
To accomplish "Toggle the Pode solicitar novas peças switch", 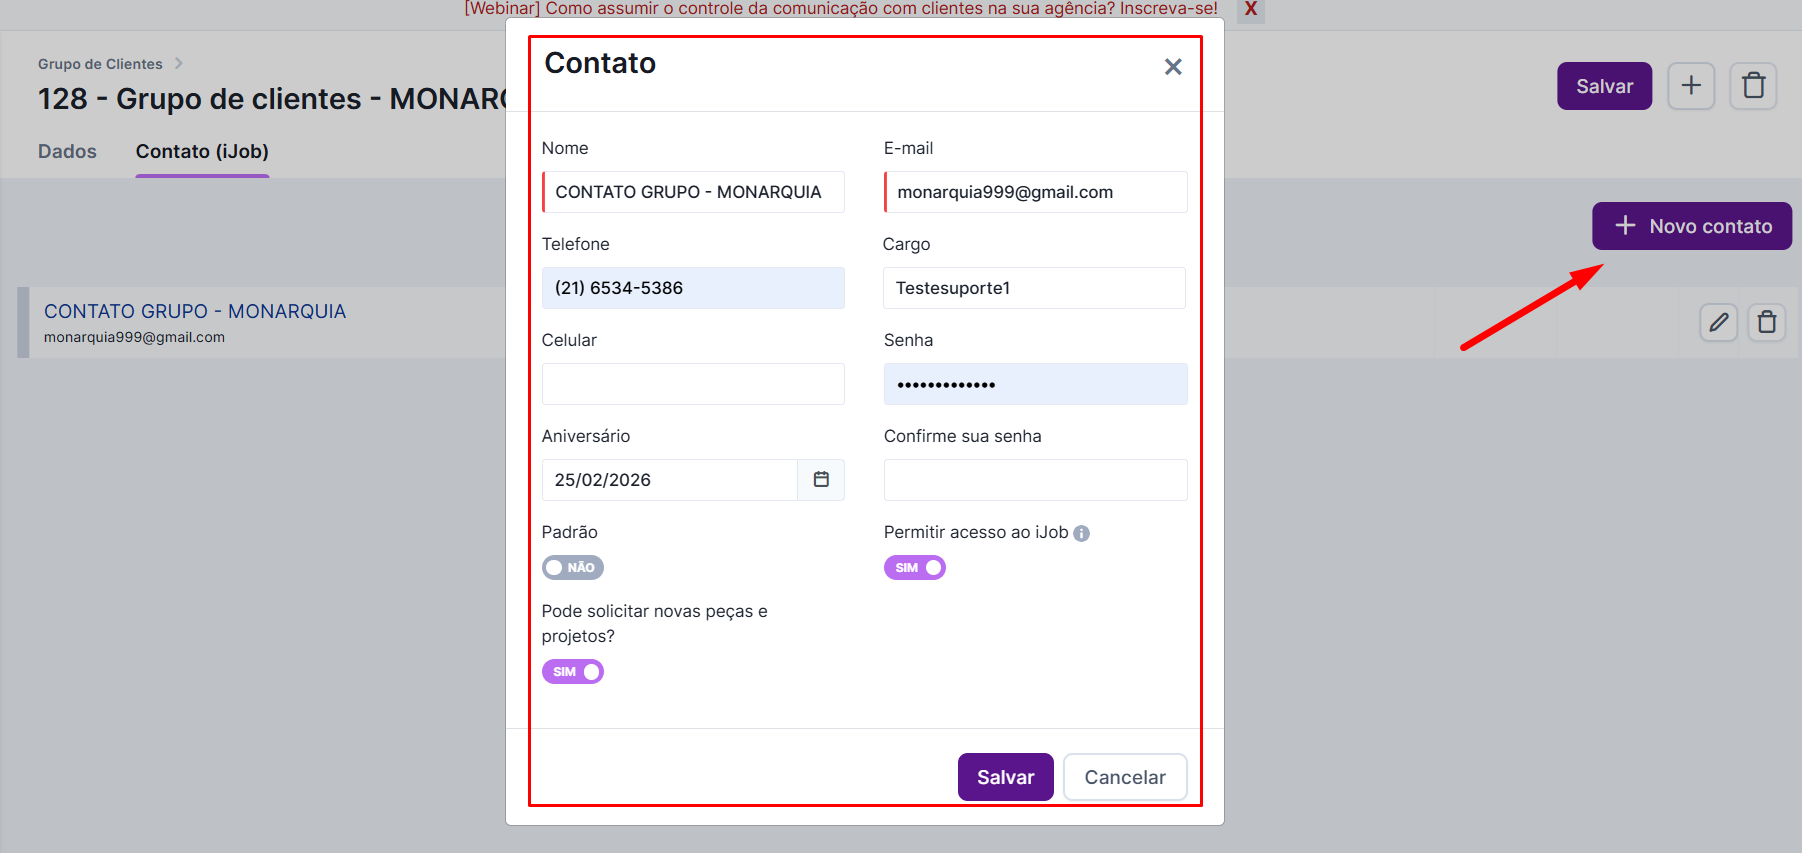I will click(x=573, y=672).
